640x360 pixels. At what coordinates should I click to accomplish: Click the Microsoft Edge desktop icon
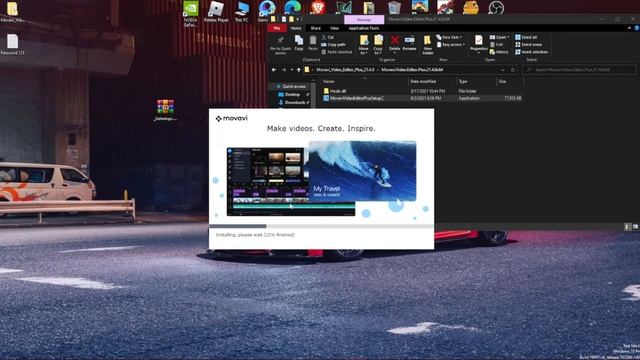pyautogui.click(x=293, y=7)
